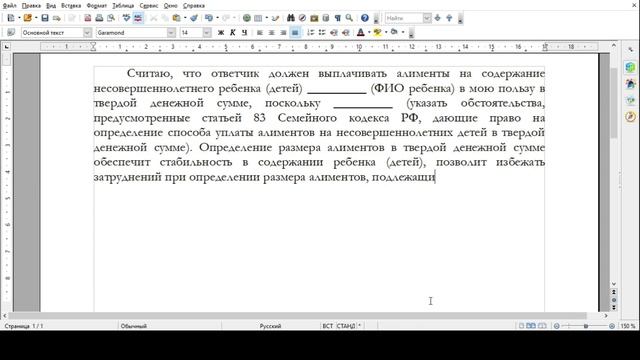Click the Zoom magnifier icon
Screen dimensions: 640x360
(349, 18)
